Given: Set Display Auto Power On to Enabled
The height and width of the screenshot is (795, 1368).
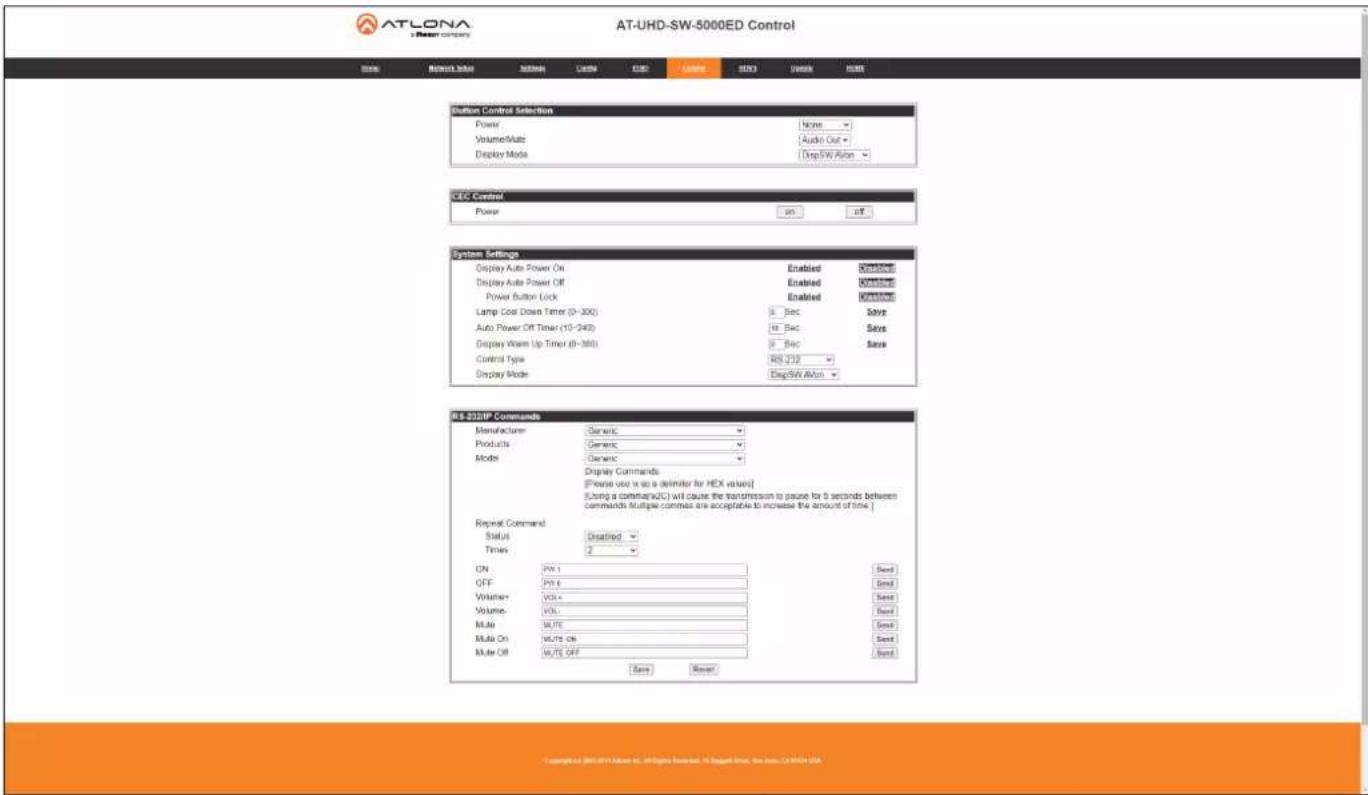Looking at the screenshot, I should tap(804, 268).
